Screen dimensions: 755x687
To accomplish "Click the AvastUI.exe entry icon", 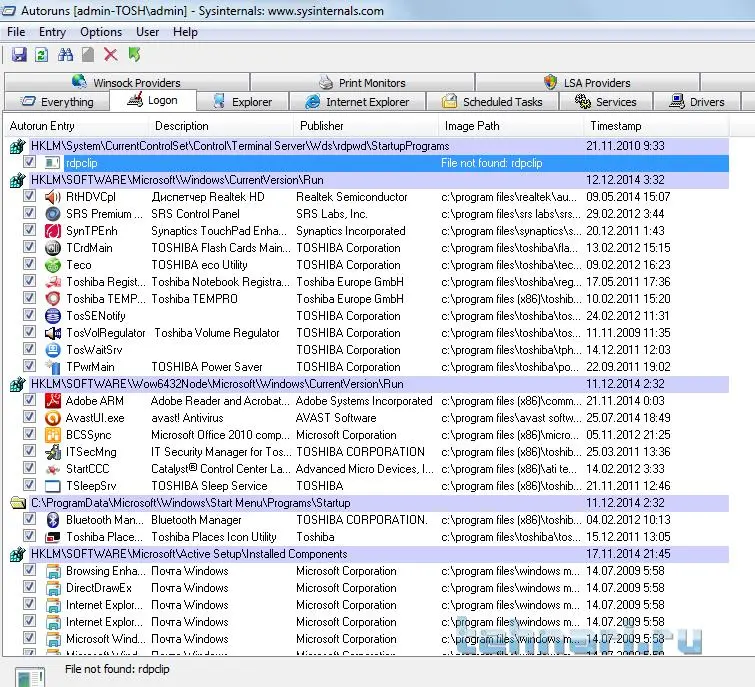I will [x=53, y=418].
